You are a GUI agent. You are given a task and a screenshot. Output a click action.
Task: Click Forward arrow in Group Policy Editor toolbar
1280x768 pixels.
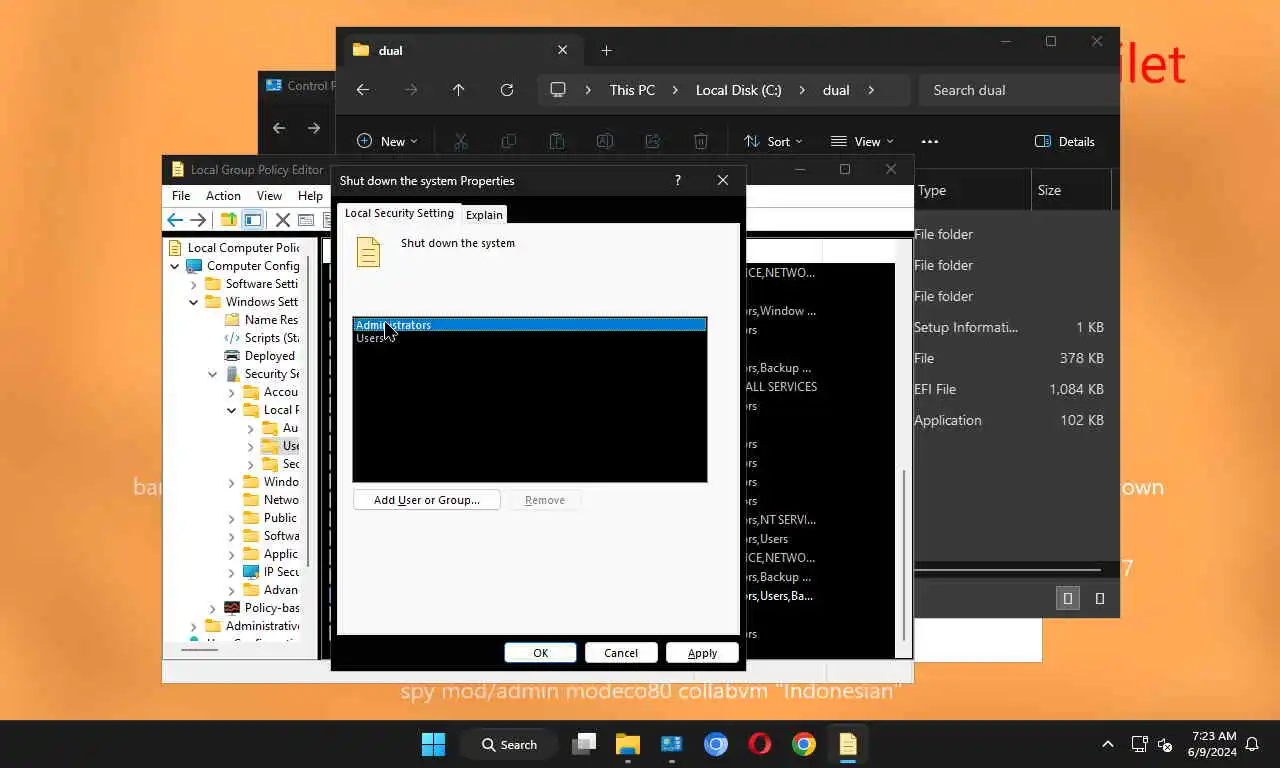(x=198, y=220)
